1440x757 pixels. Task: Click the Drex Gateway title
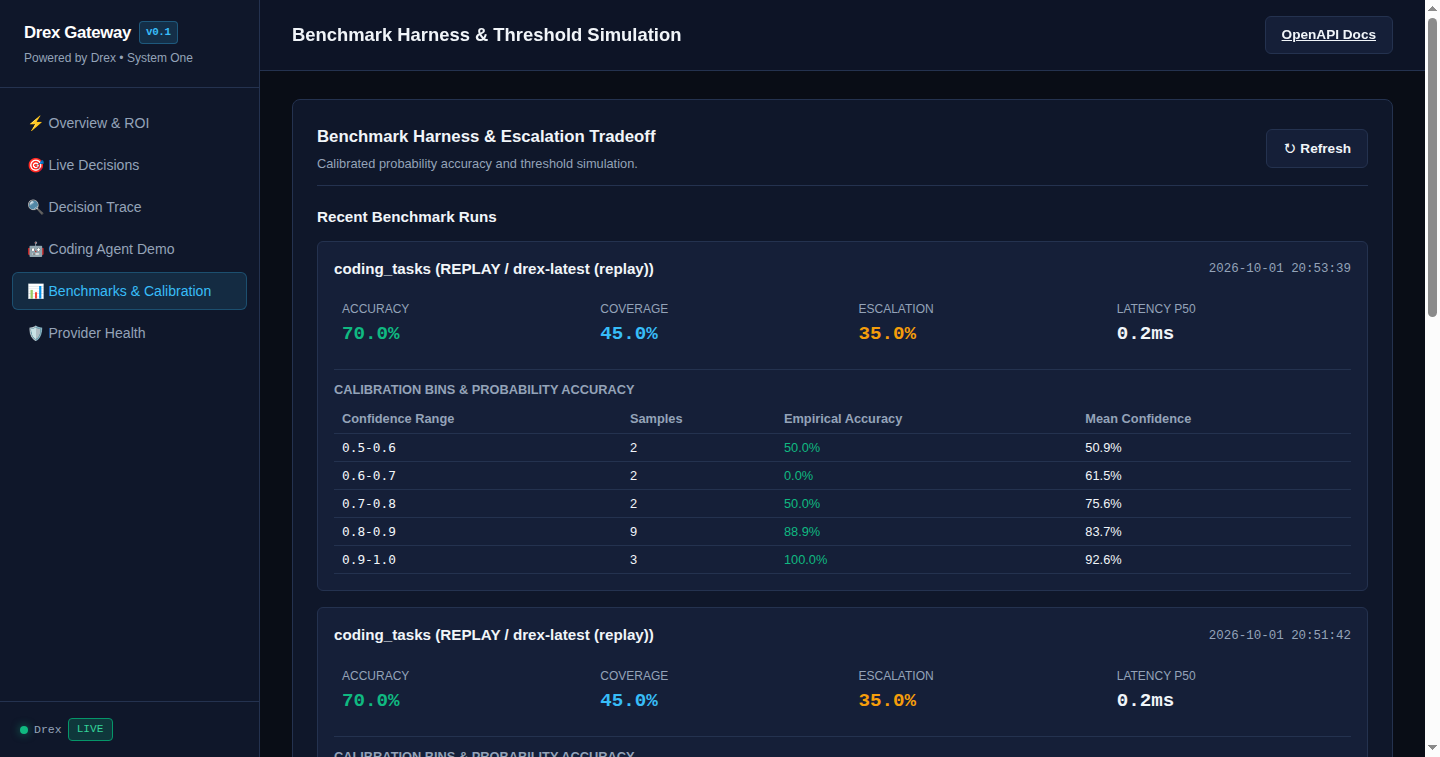[77, 33]
